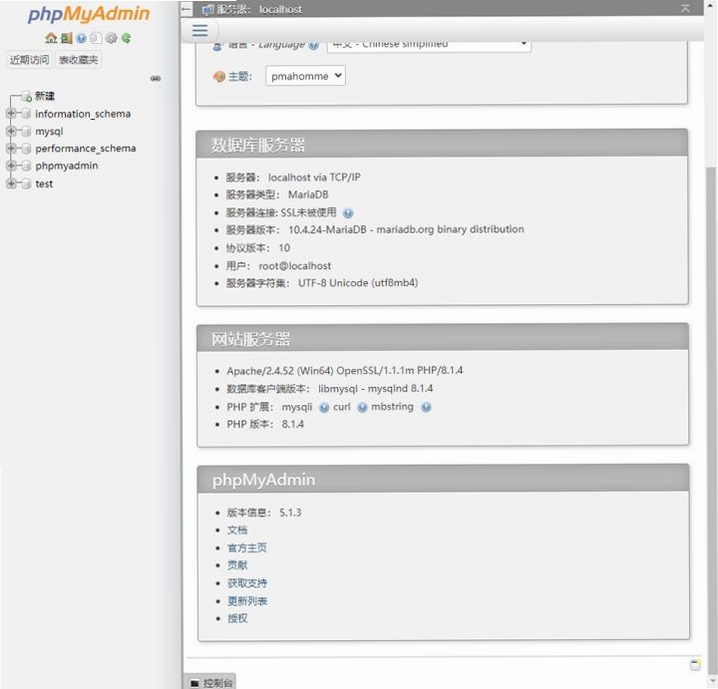
Task: Click the link chain icon in sidebar
Action: click(156, 78)
